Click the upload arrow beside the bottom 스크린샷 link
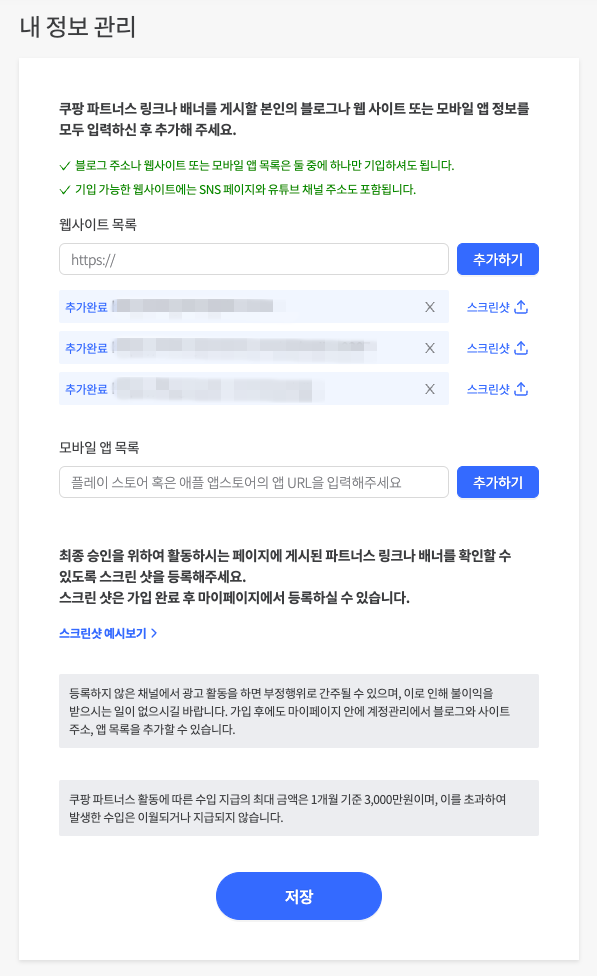The image size is (597, 976). [519, 387]
